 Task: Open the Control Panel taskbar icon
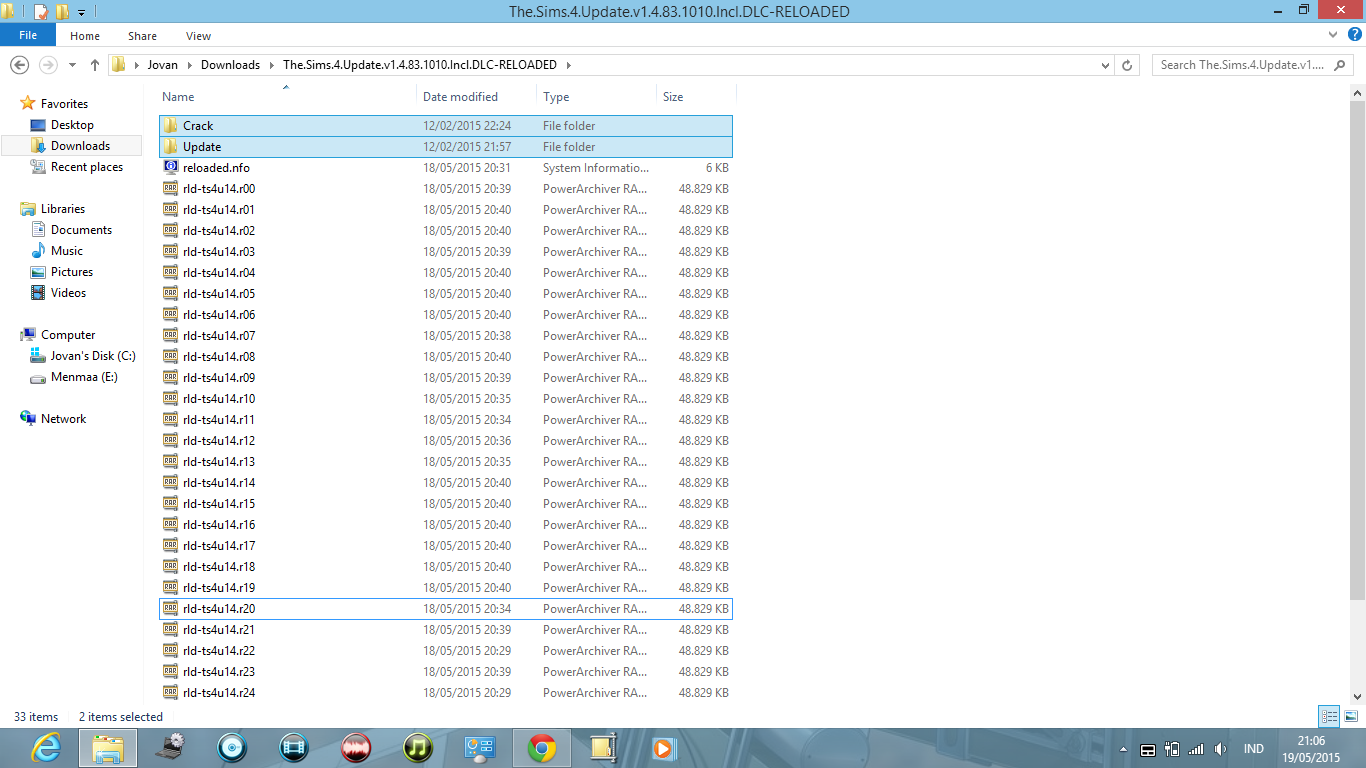point(480,747)
